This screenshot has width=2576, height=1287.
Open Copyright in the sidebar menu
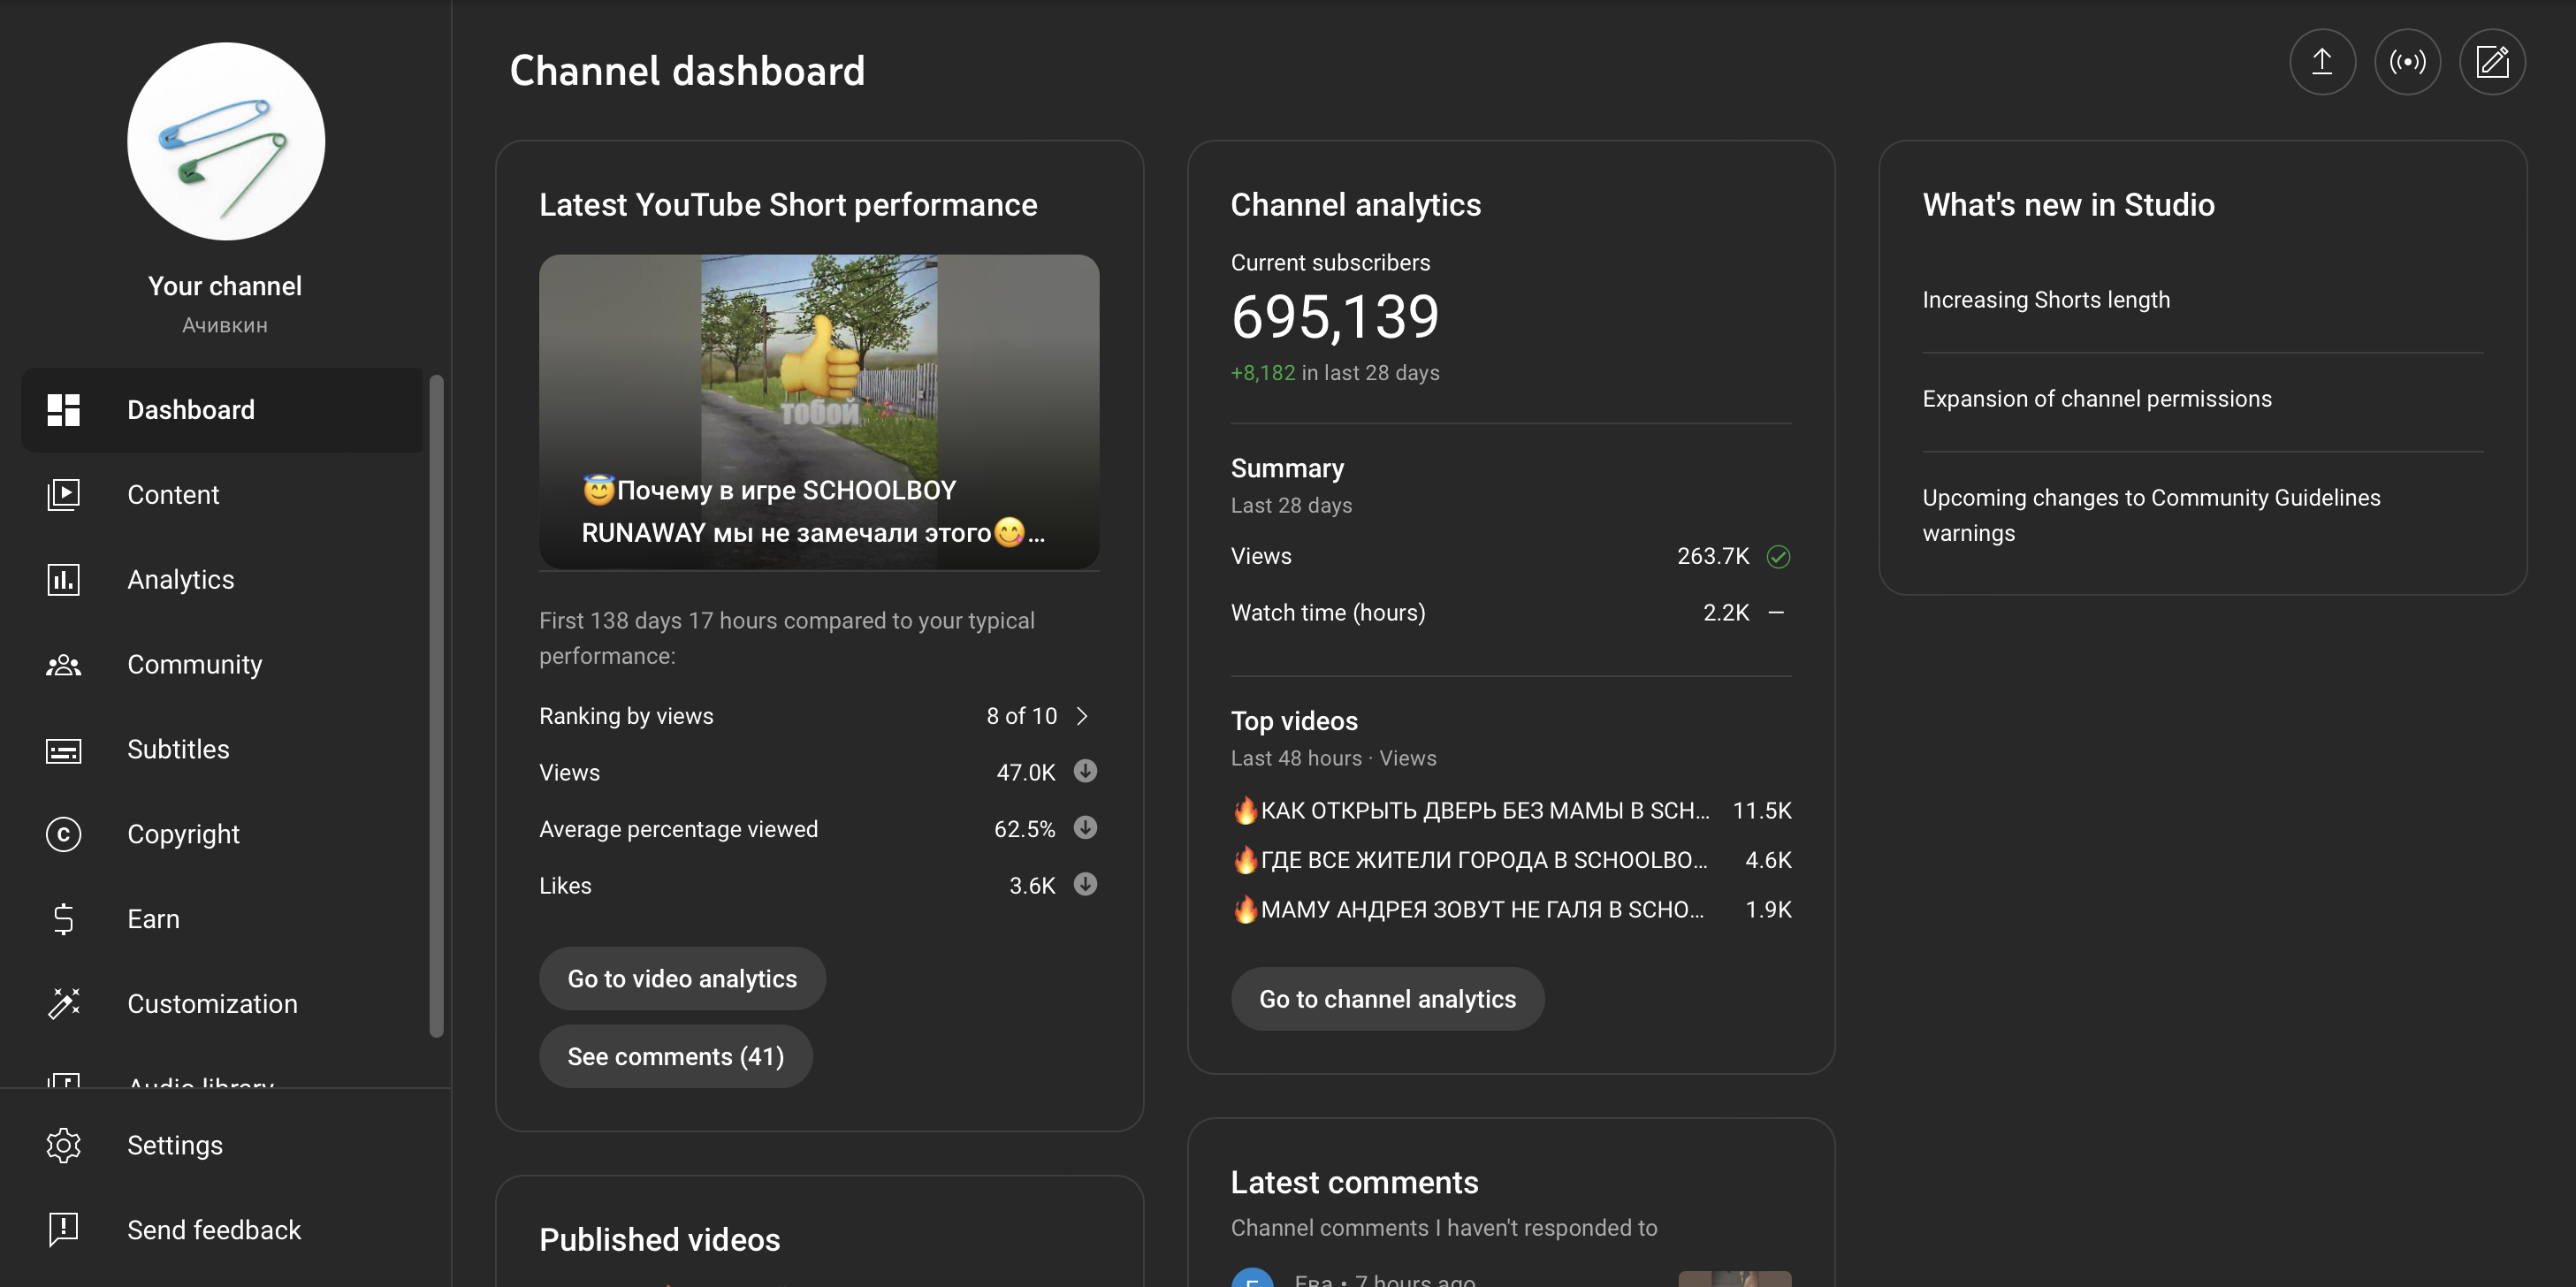[222, 834]
